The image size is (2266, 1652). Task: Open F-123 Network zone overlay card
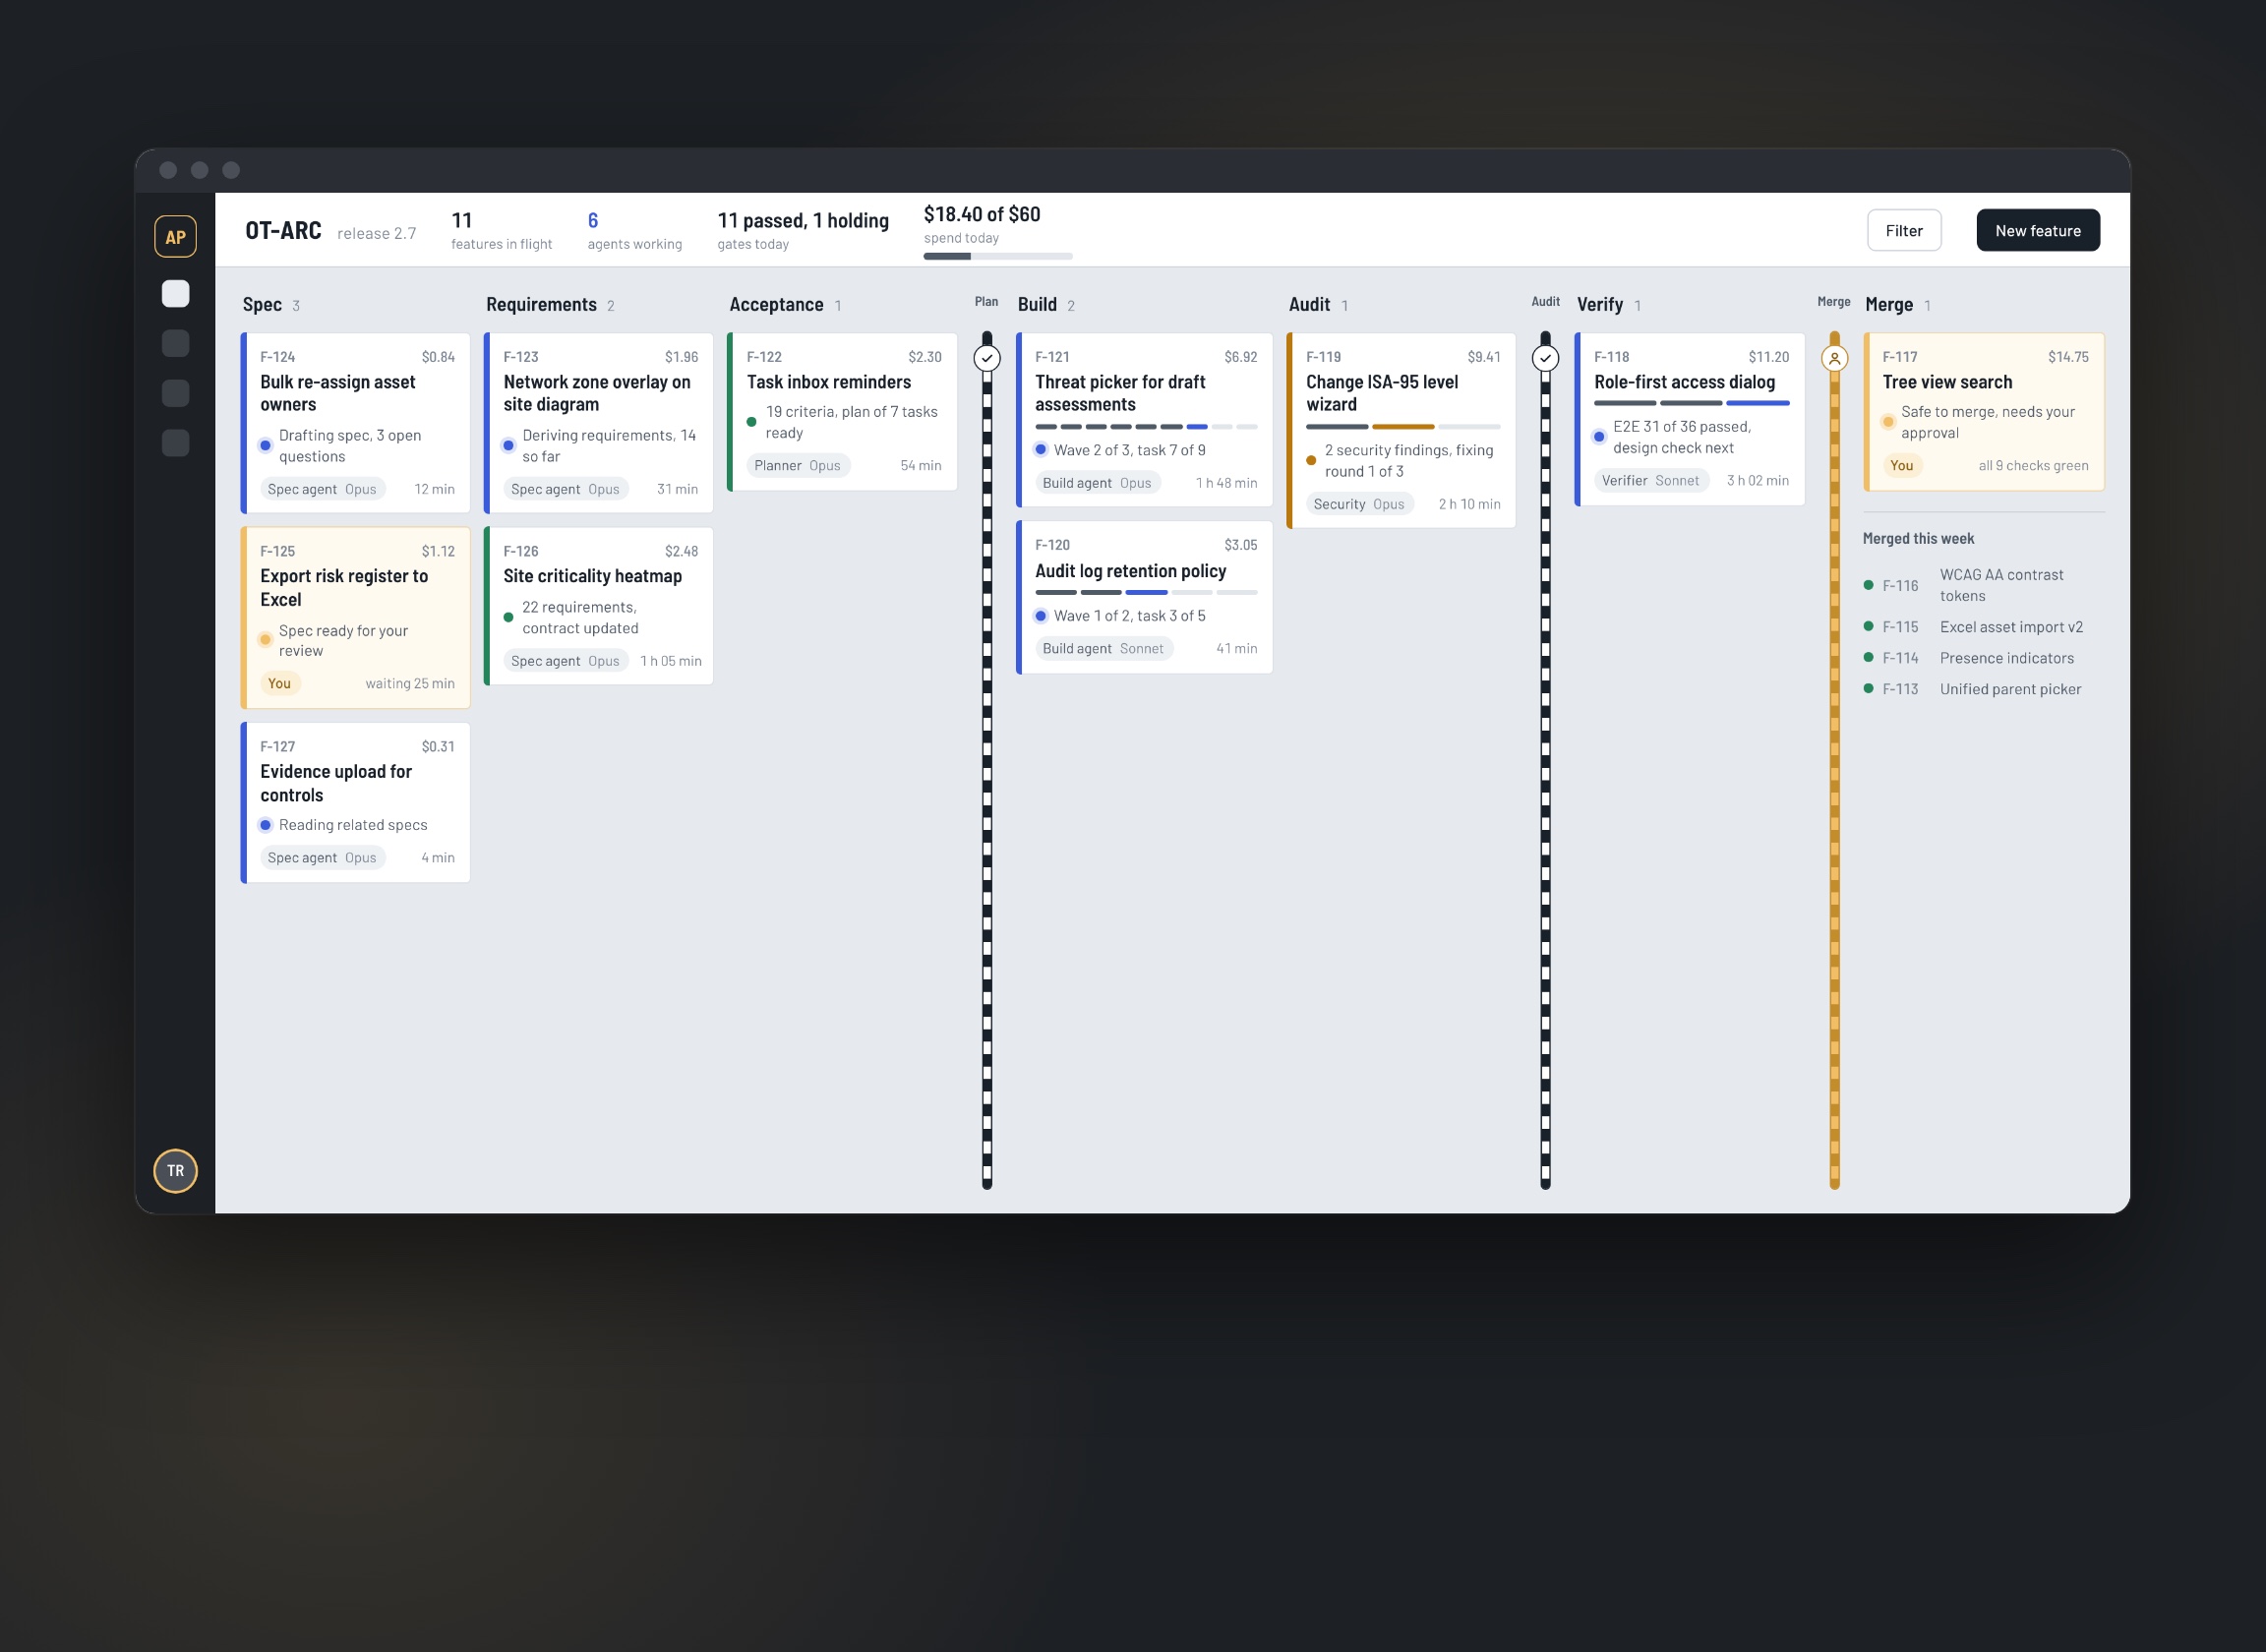(599, 423)
